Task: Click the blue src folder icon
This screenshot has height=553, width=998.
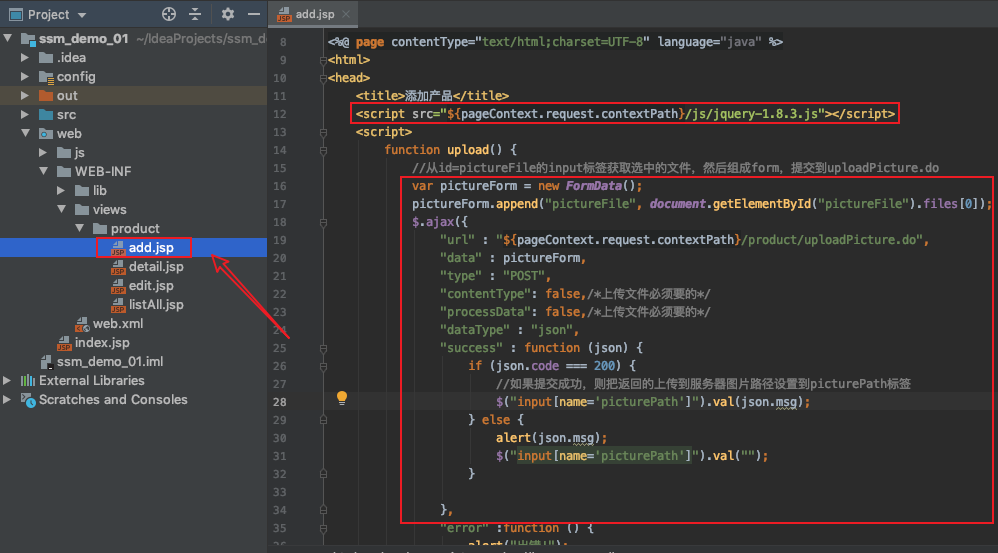Action: click(46, 115)
